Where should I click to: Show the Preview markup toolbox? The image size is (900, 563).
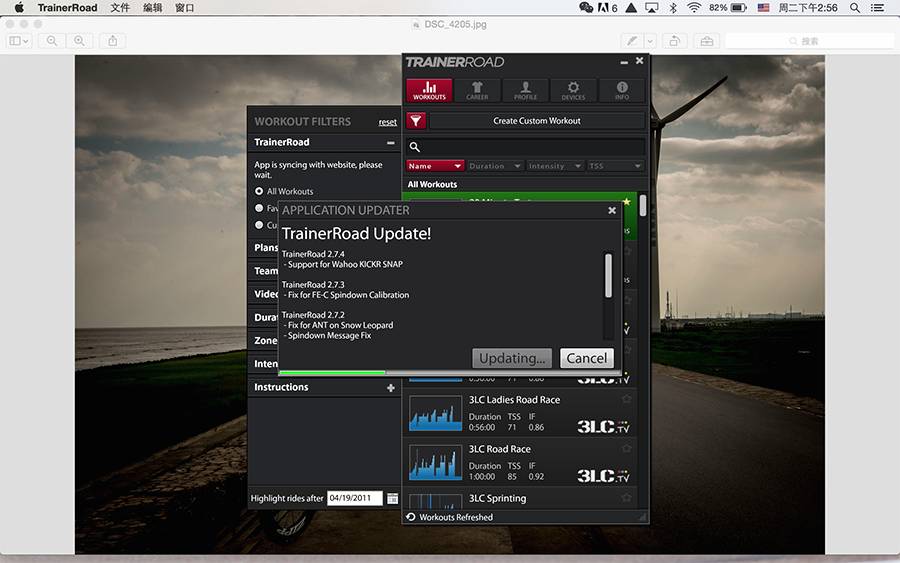707,41
